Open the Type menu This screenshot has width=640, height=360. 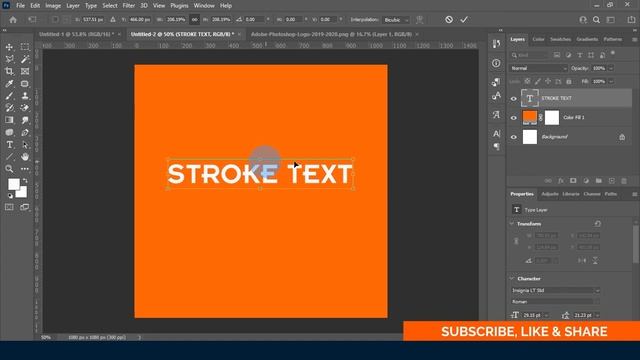(x=91, y=6)
